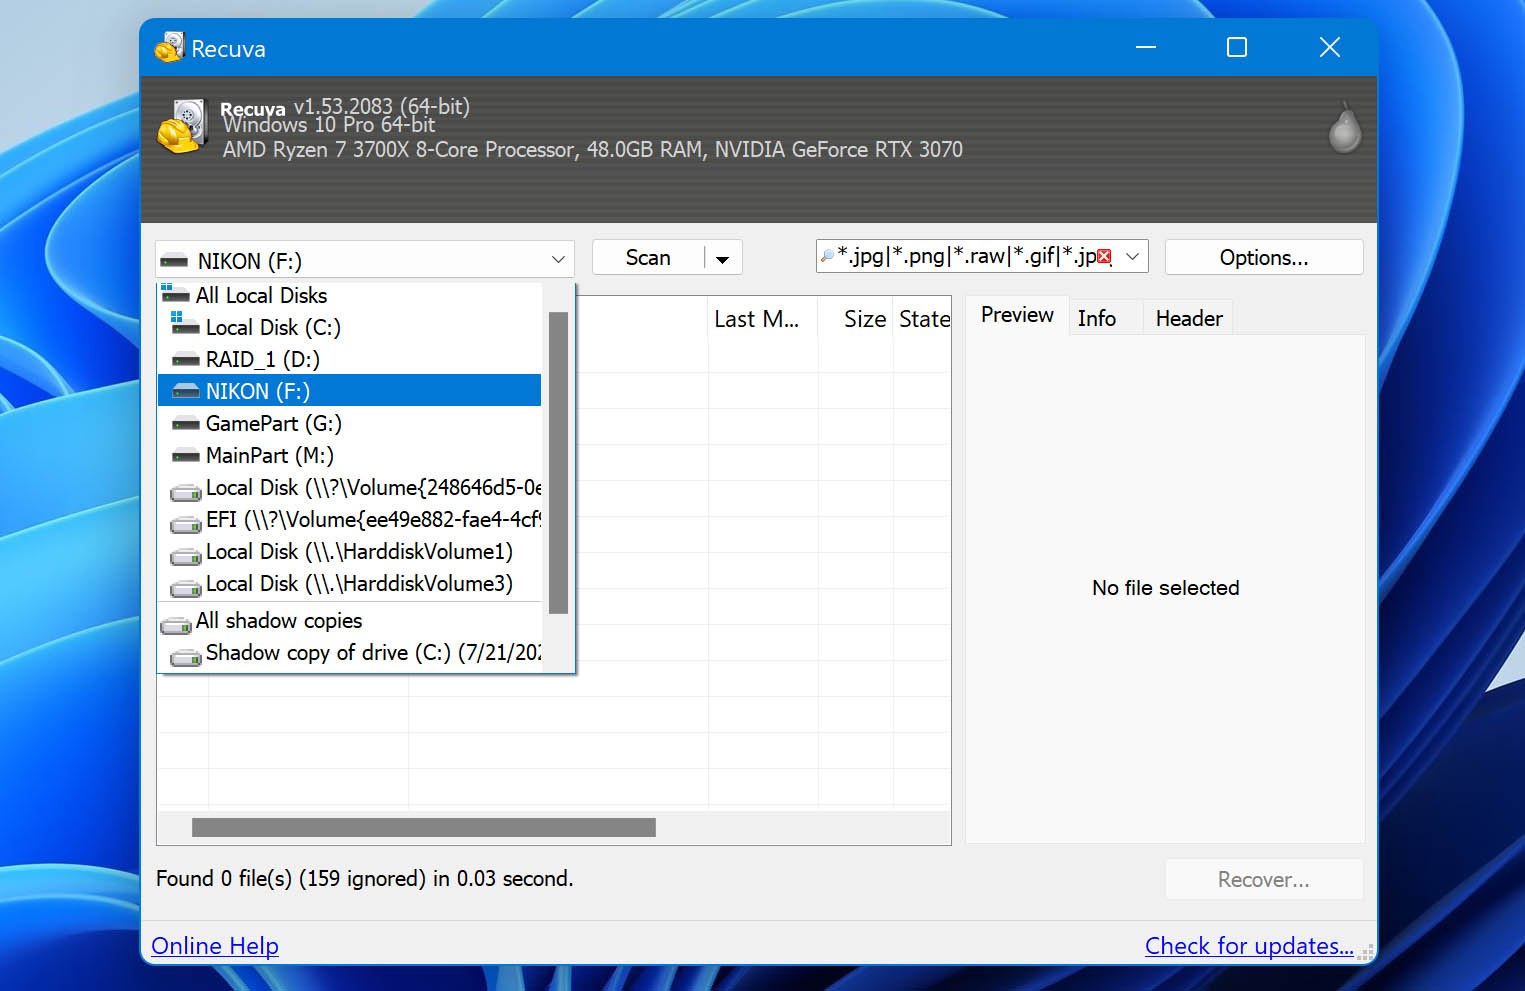Viewport: 1525px width, 991px height.
Task: Click the disk icon beside HarddiskVolume3 entry
Action: click(x=185, y=587)
